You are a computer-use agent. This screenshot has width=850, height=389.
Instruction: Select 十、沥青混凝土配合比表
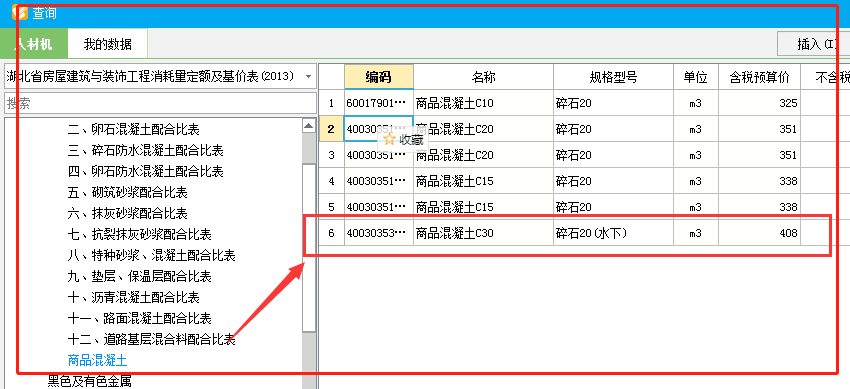[133, 297]
